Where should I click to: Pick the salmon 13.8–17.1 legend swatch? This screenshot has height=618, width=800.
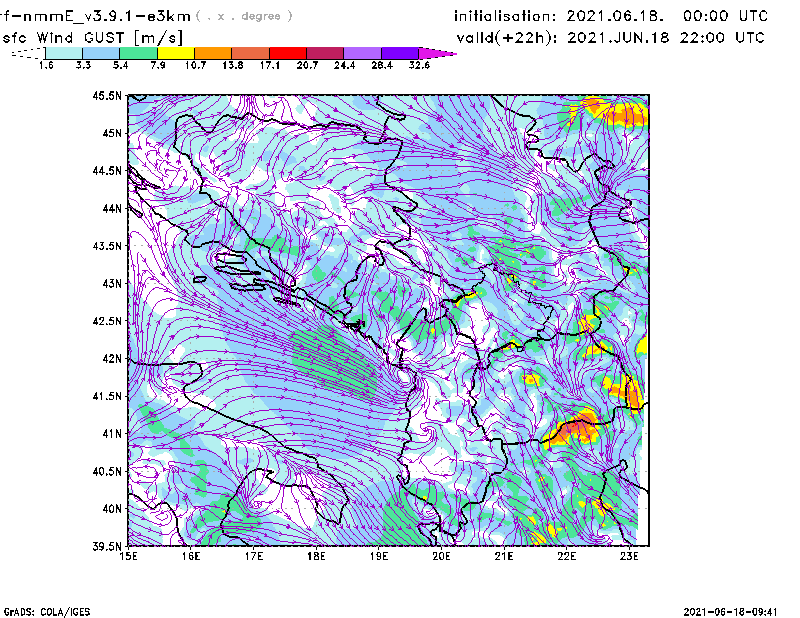[251, 53]
